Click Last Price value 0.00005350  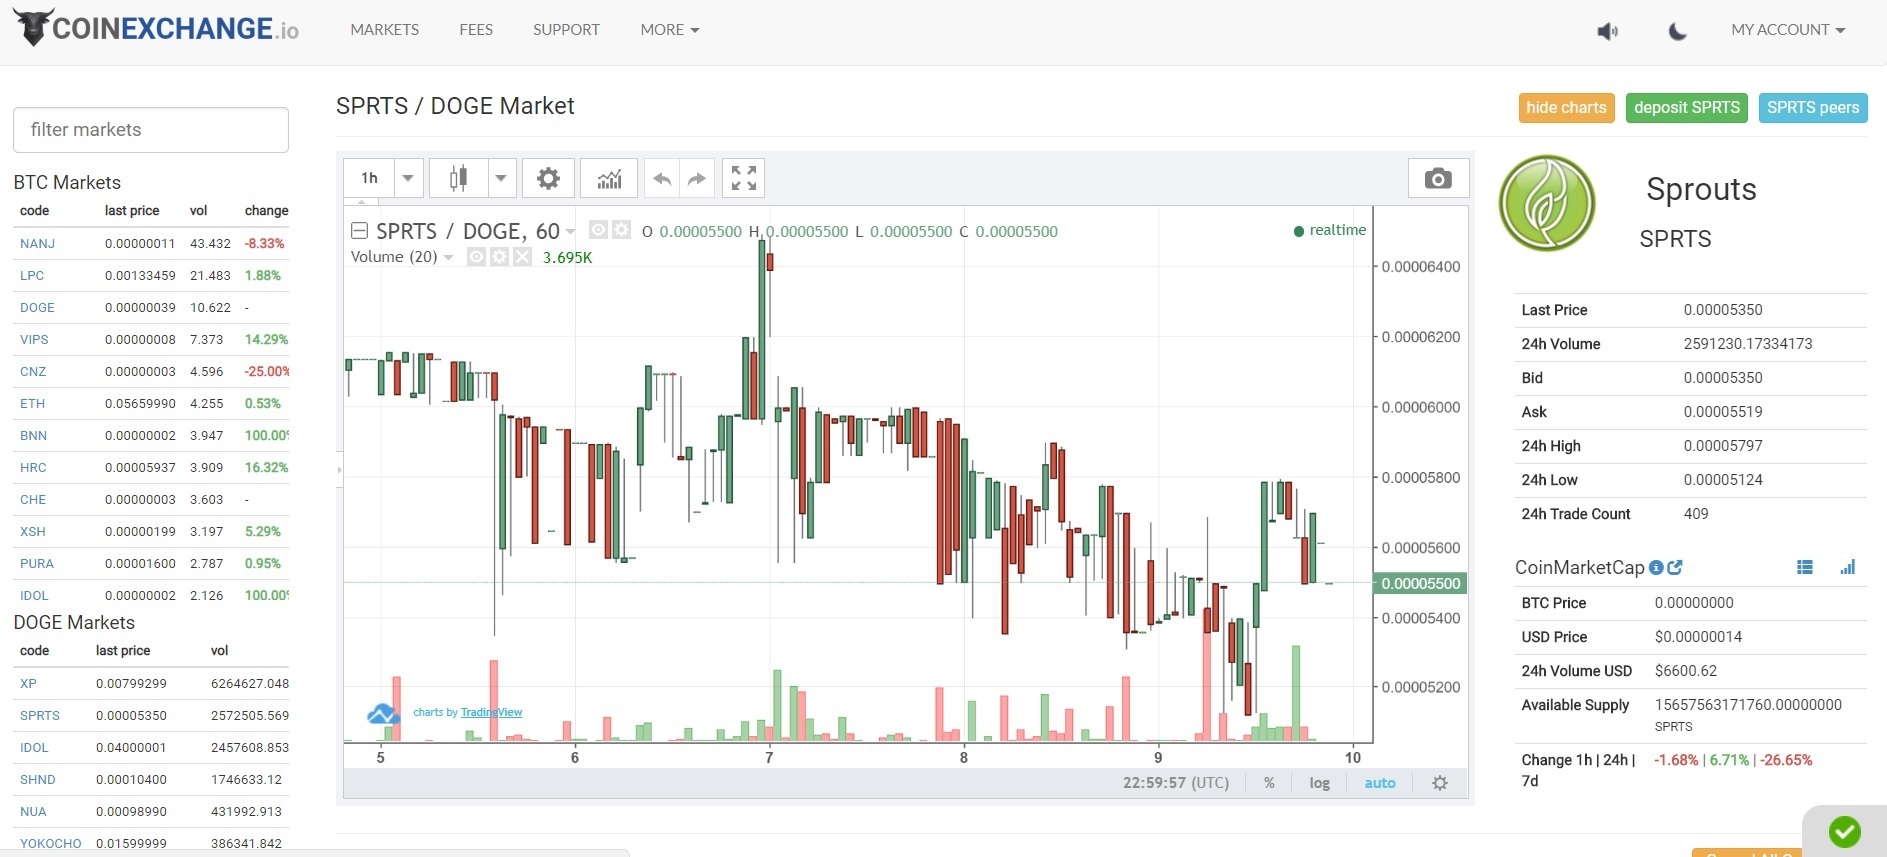coord(1723,310)
